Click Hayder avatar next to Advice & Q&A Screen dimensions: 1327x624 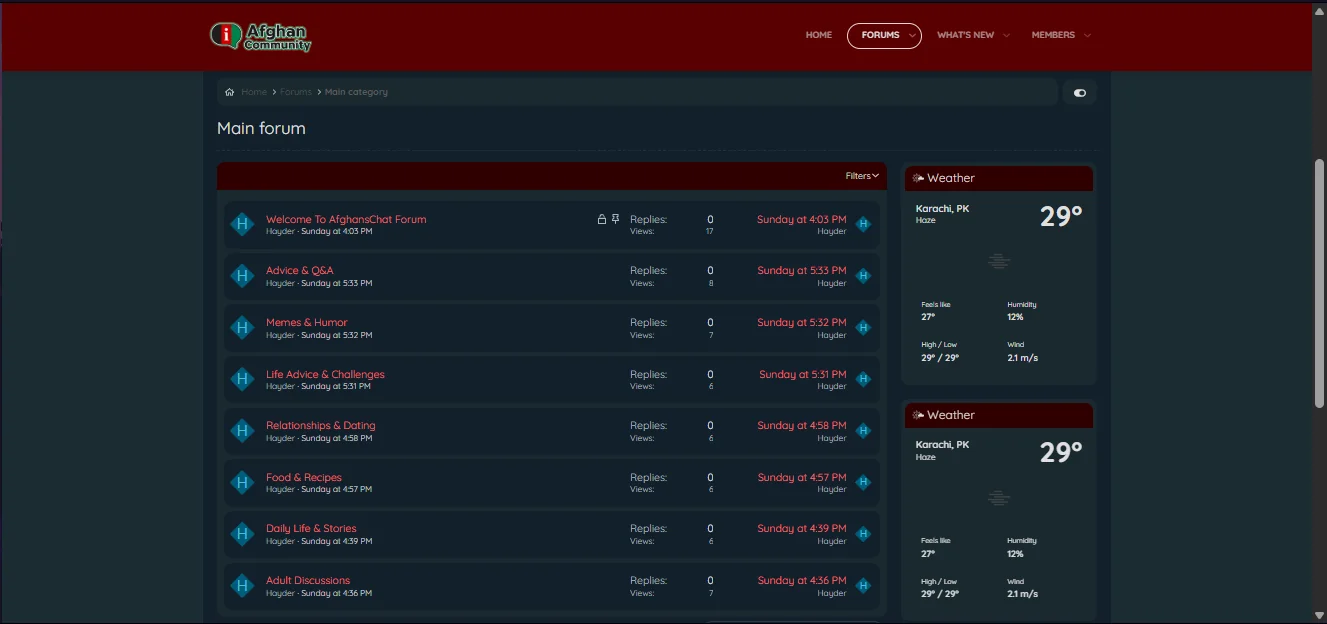[x=242, y=276]
